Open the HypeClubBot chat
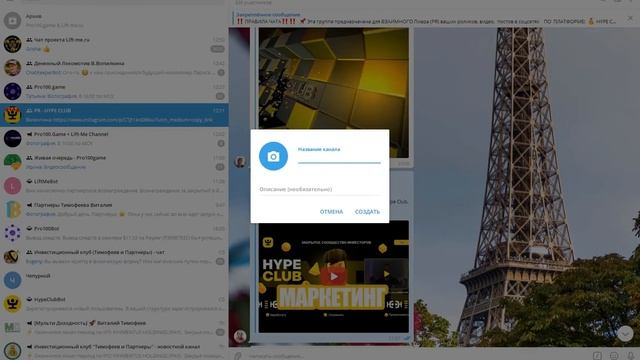 pyautogui.click(x=114, y=304)
